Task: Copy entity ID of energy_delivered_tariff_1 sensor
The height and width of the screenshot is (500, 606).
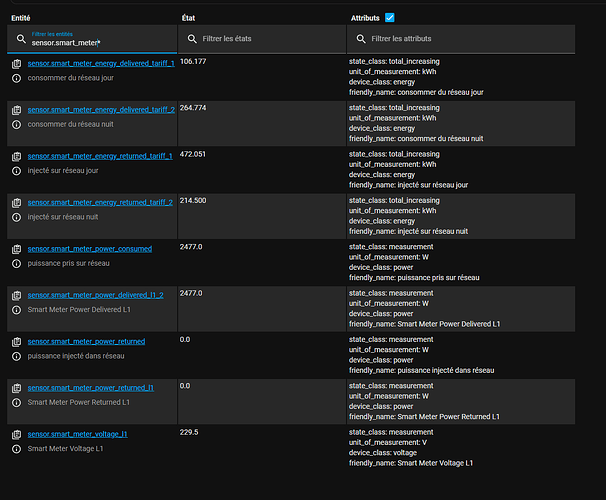Action: (16, 63)
